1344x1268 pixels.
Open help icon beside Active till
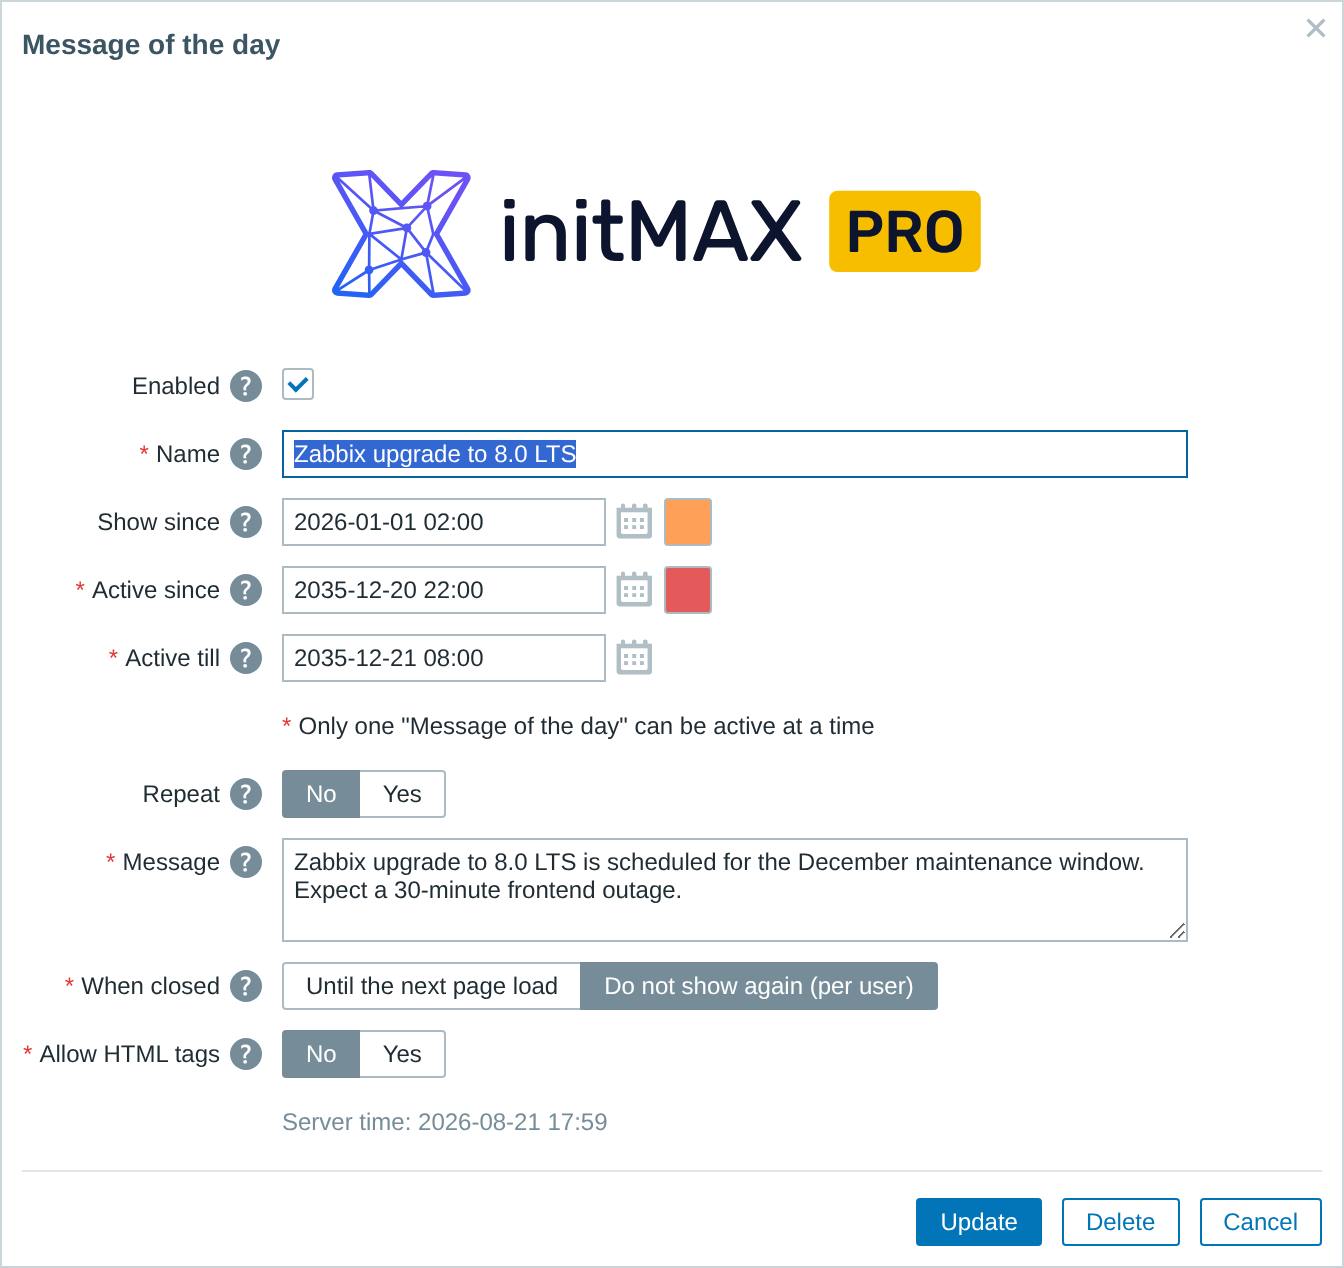point(246,658)
